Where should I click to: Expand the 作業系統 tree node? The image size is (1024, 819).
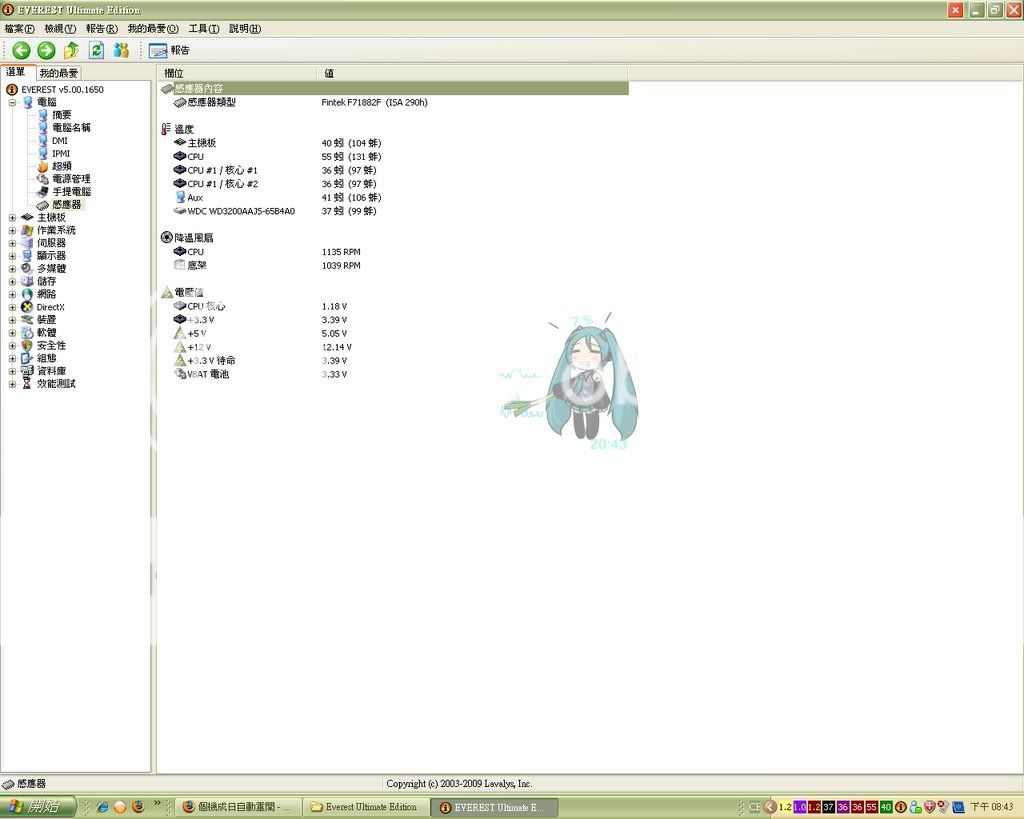tap(13, 230)
